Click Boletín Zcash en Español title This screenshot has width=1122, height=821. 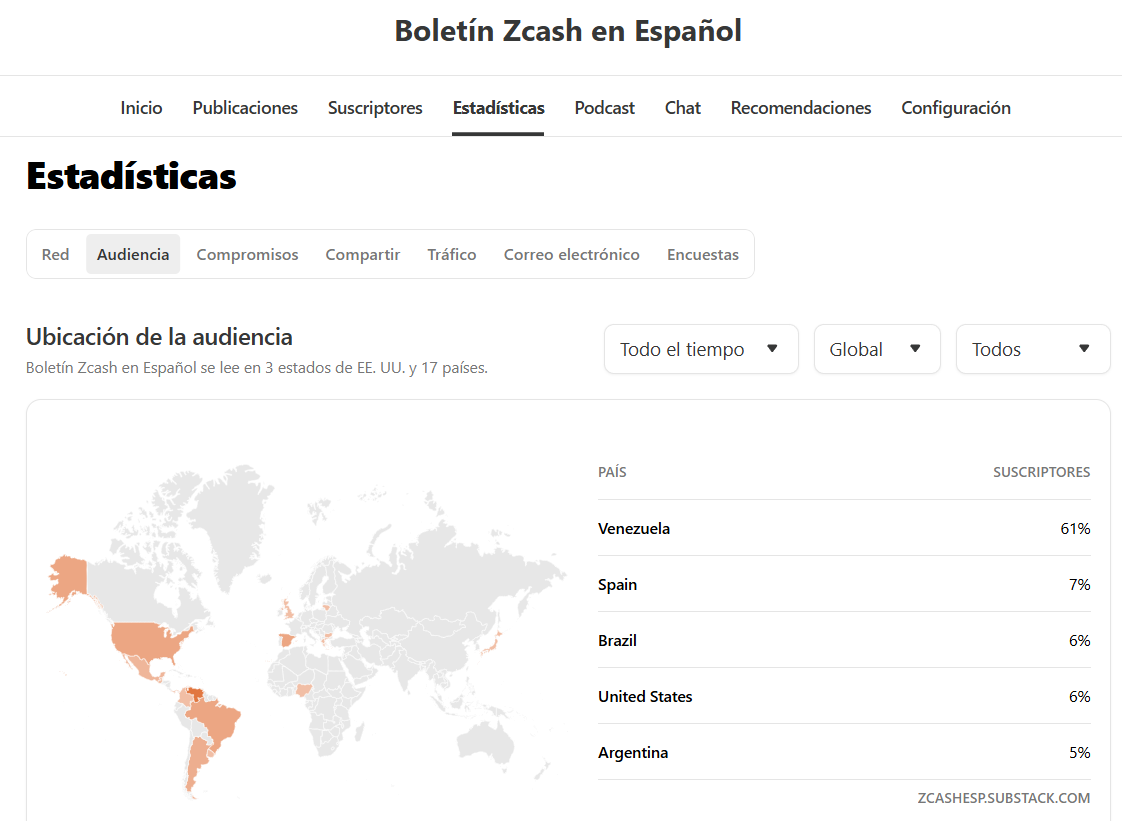pos(568,31)
